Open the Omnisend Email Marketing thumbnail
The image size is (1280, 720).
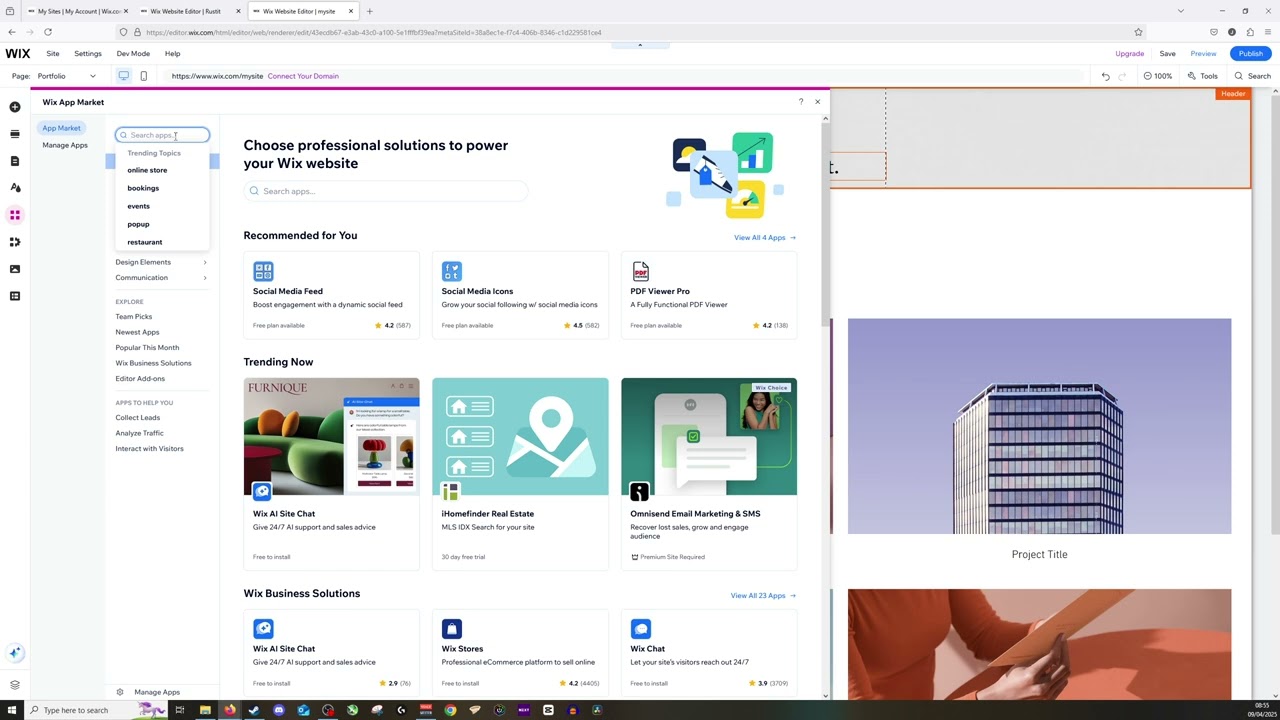[x=709, y=437]
